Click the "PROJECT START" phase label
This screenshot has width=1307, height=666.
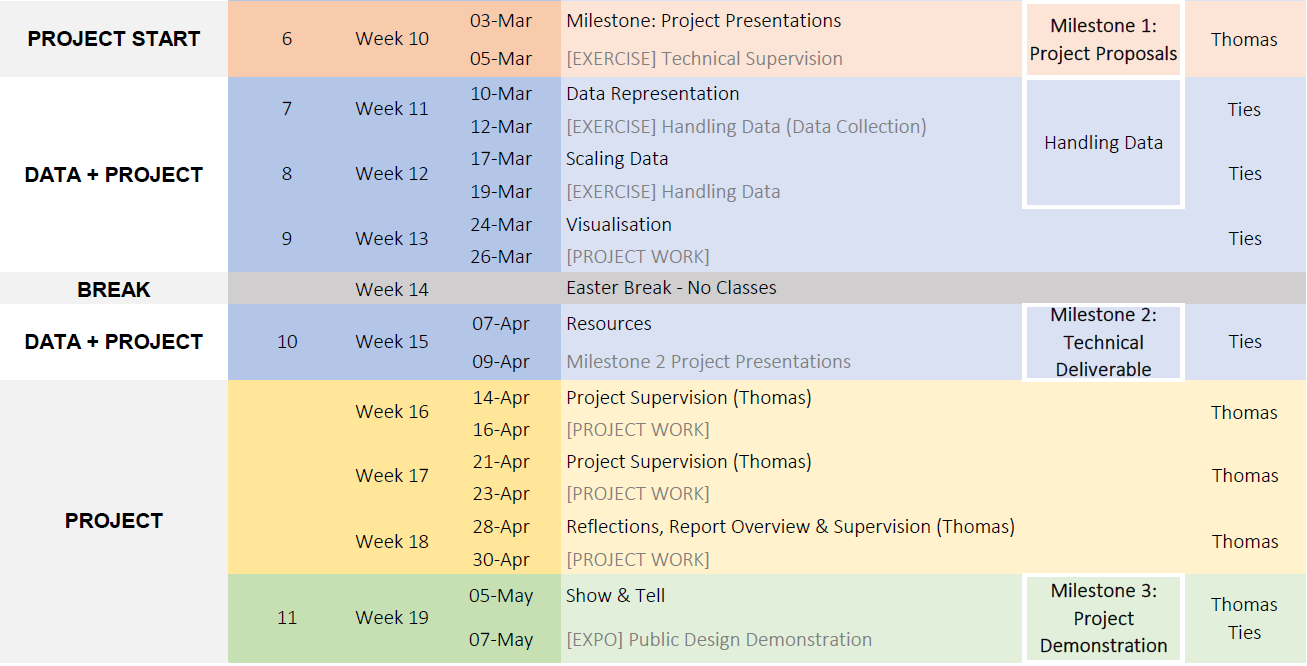(114, 39)
